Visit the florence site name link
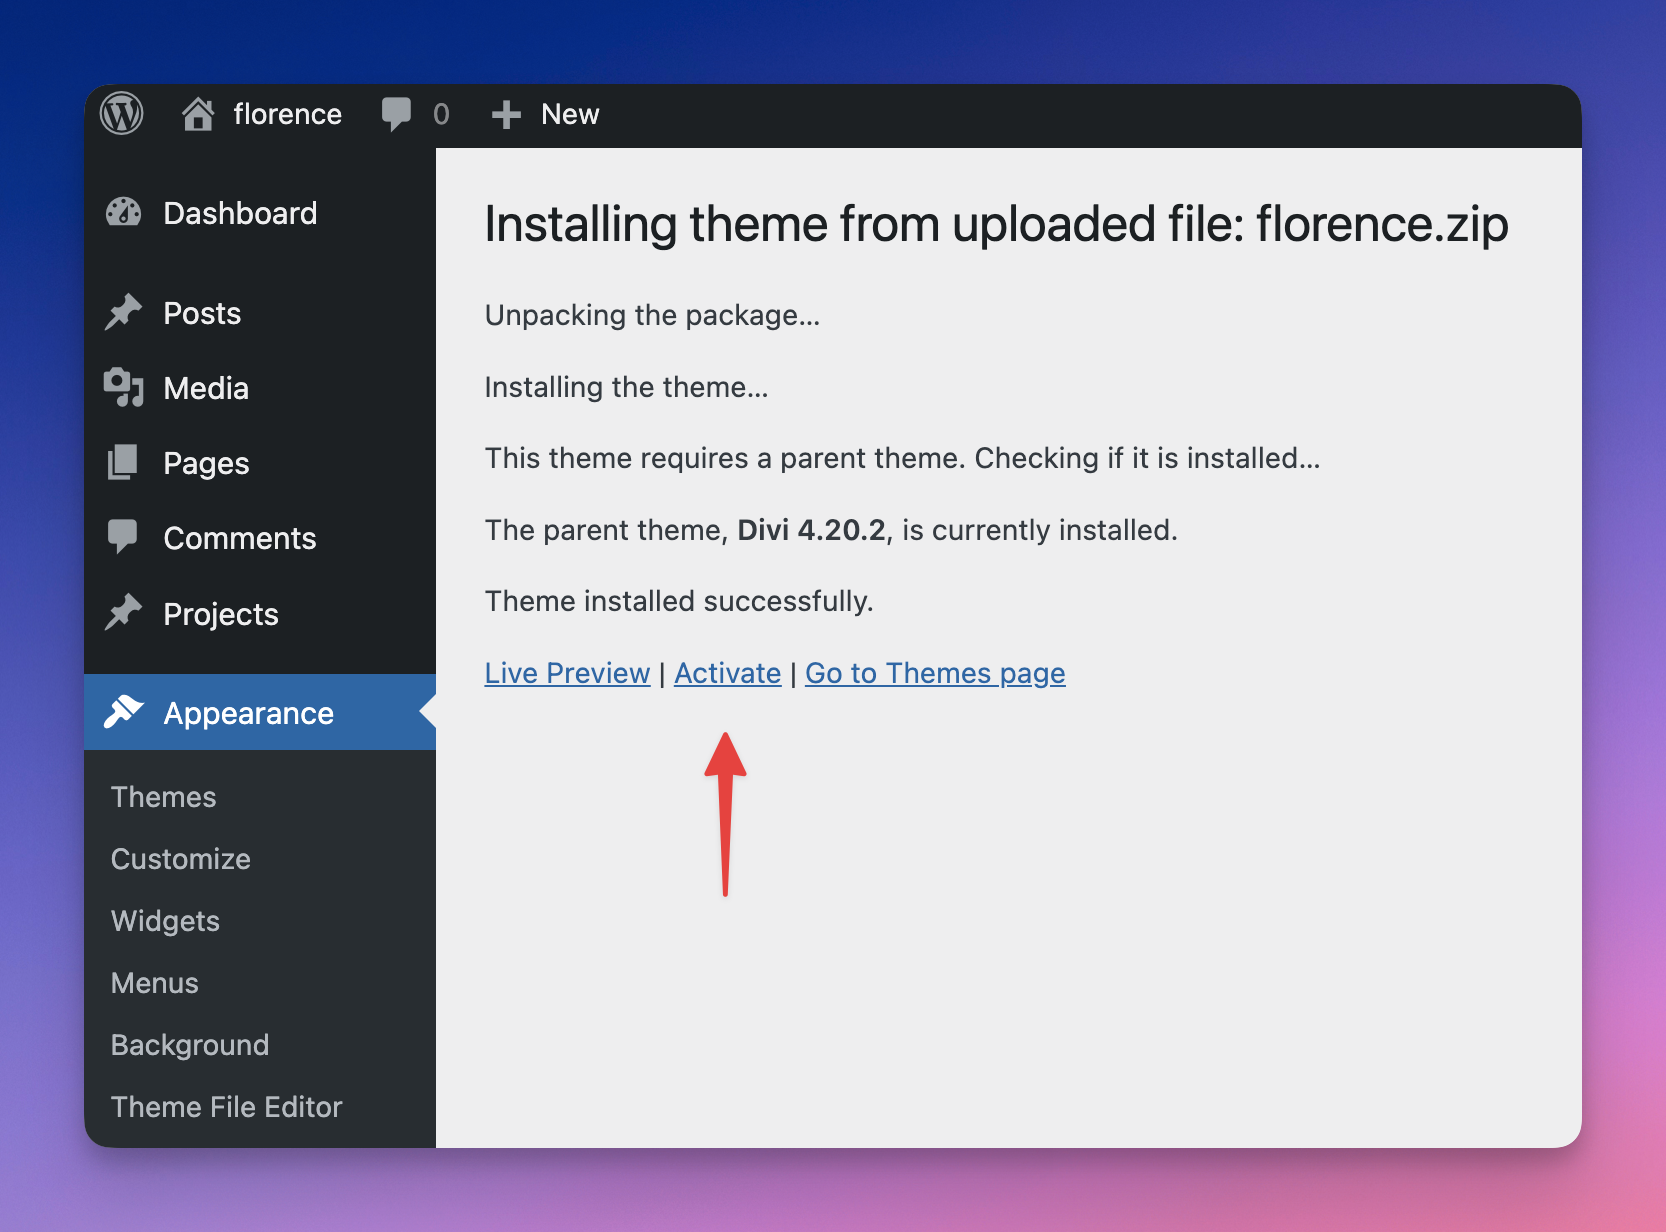The height and width of the screenshot is (1232, 1666). pos(288,114)
